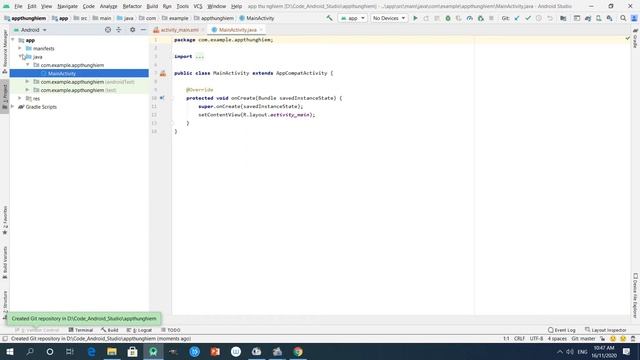Click the Expand/Collapse All icon in Project panel

(x=119, y=30)
